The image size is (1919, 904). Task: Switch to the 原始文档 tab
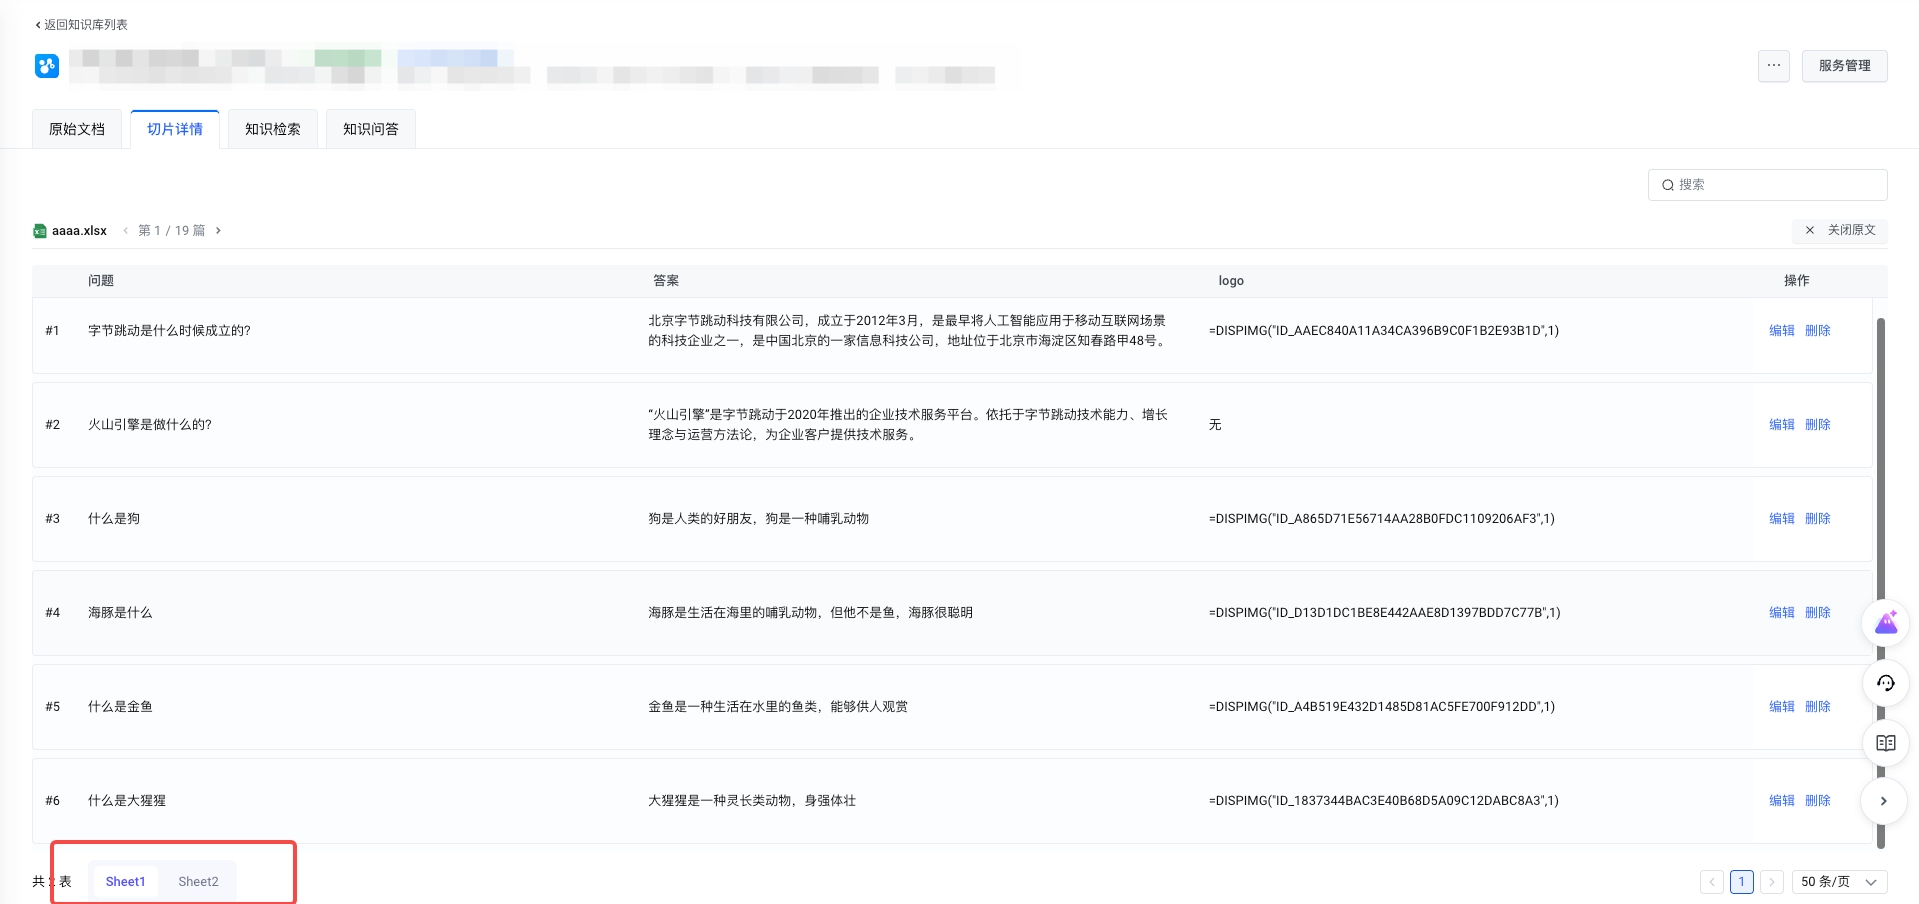coord(77,129)
